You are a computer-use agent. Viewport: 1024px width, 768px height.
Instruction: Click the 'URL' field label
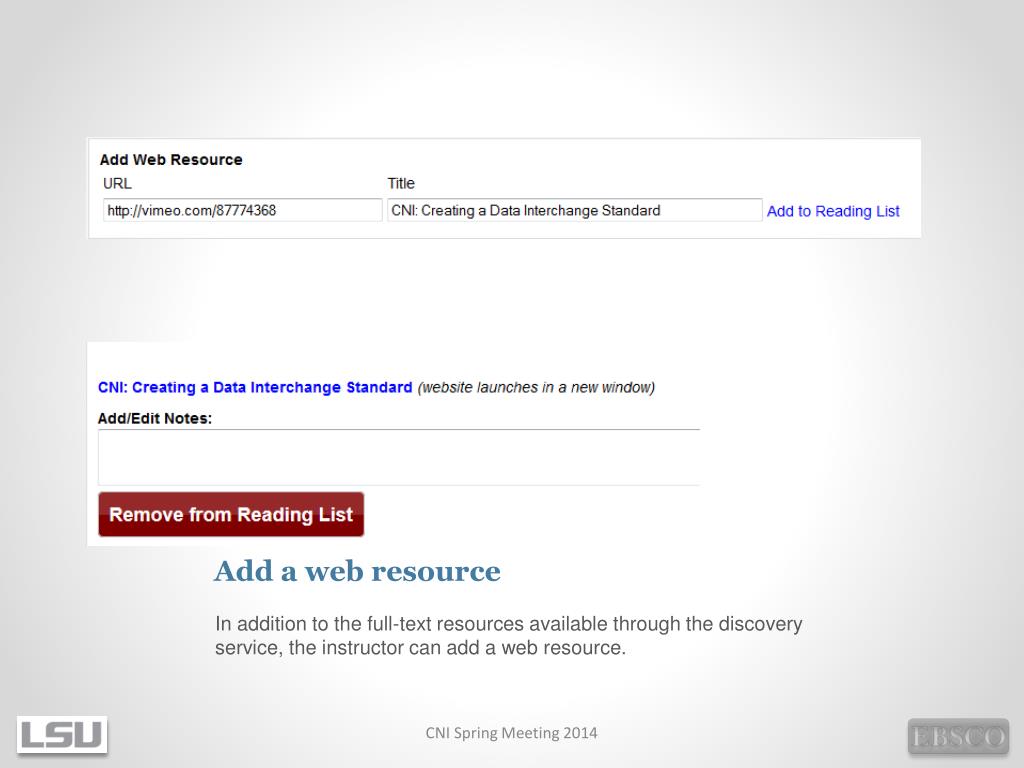click(118, 184)
